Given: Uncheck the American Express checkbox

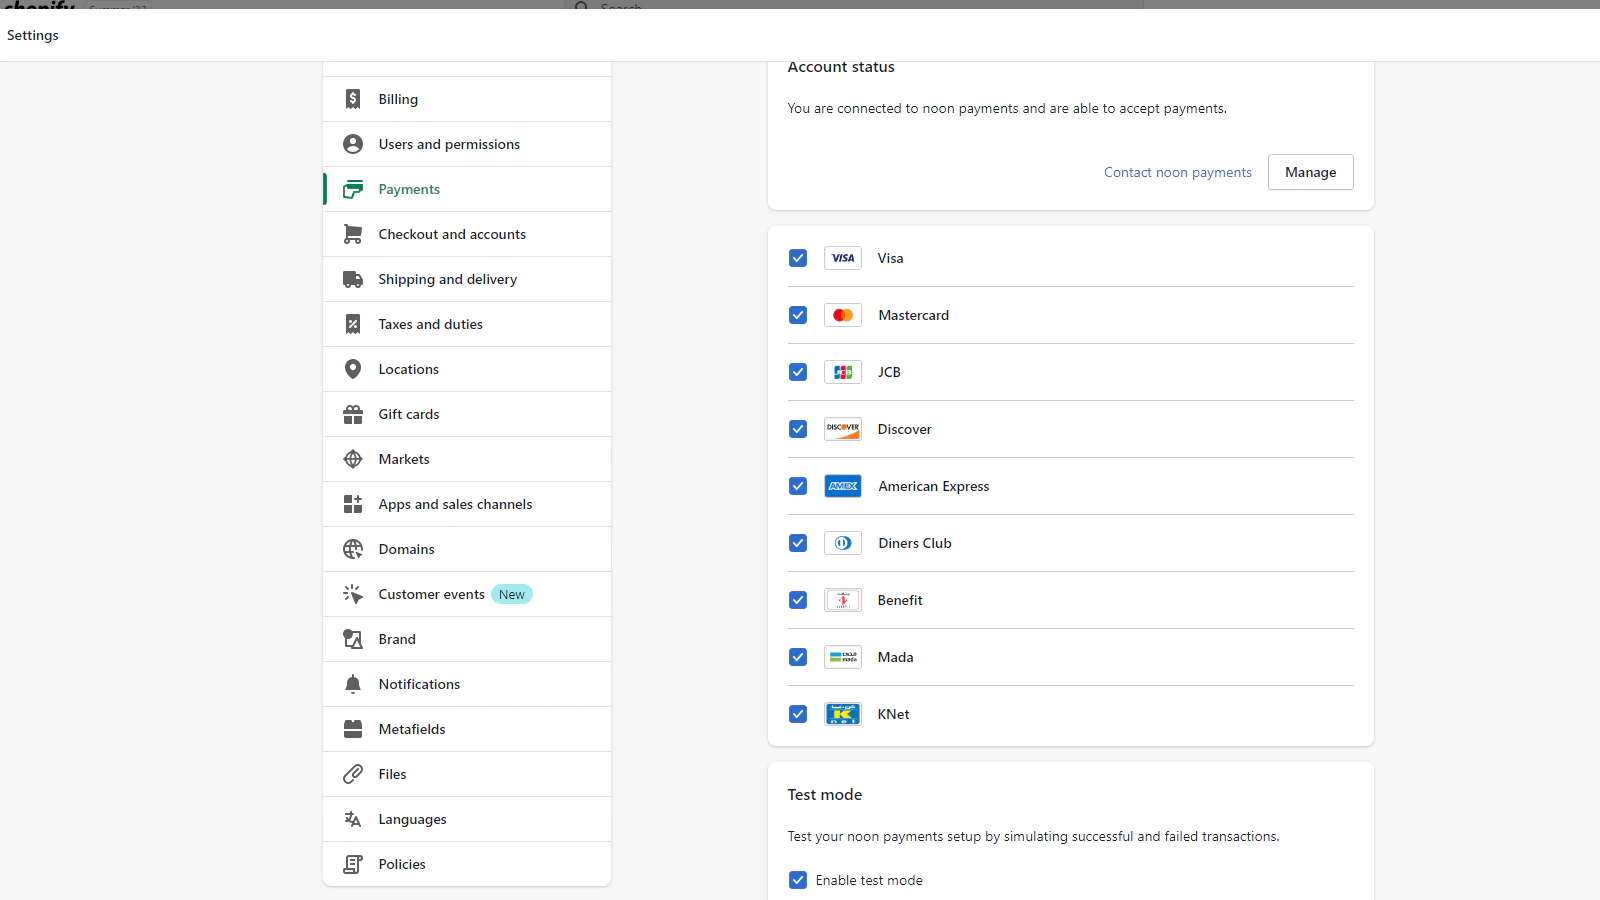Looking at the screenshot, I should 798,486.
